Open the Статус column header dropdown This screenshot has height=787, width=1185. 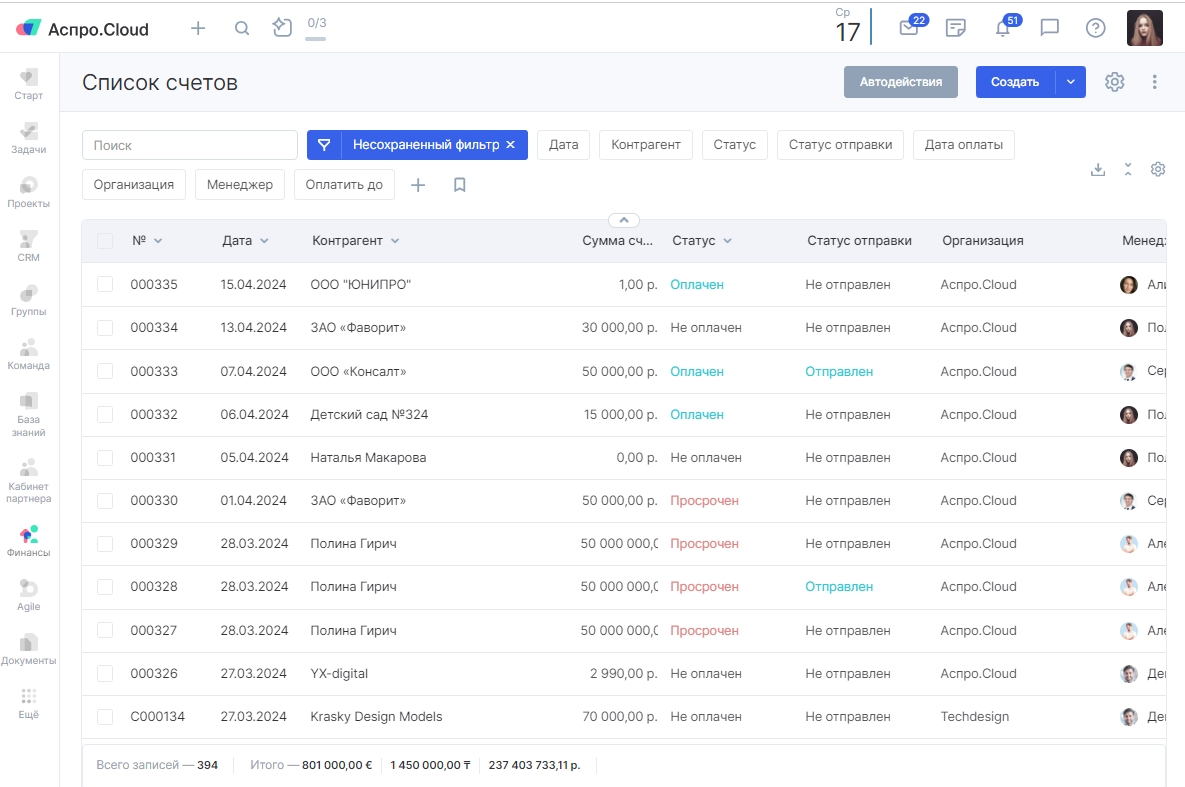(x=727, y=241)
